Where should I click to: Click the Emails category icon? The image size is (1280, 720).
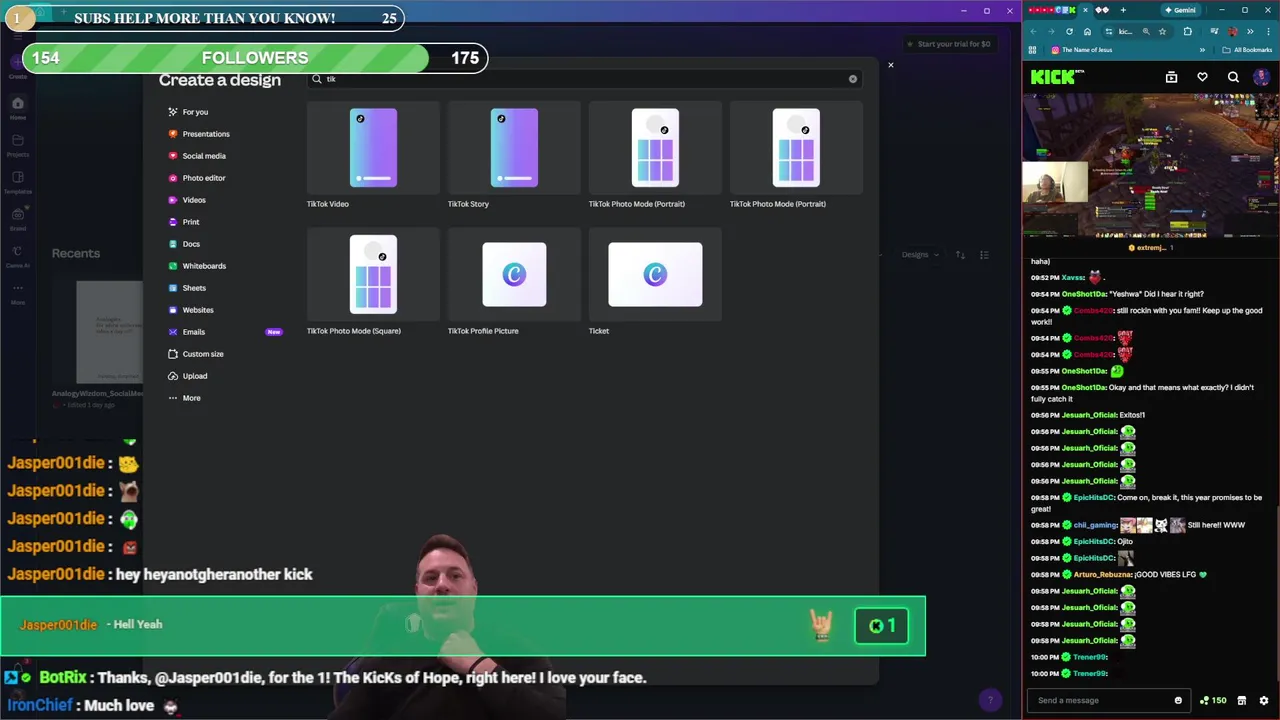(173, 332)
